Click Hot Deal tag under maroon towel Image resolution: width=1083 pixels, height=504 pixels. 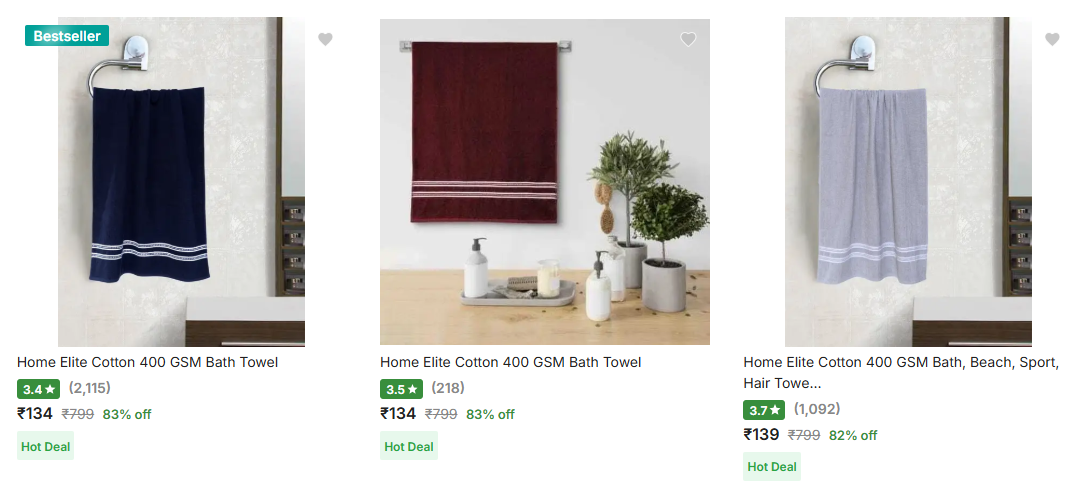point(408,446)
